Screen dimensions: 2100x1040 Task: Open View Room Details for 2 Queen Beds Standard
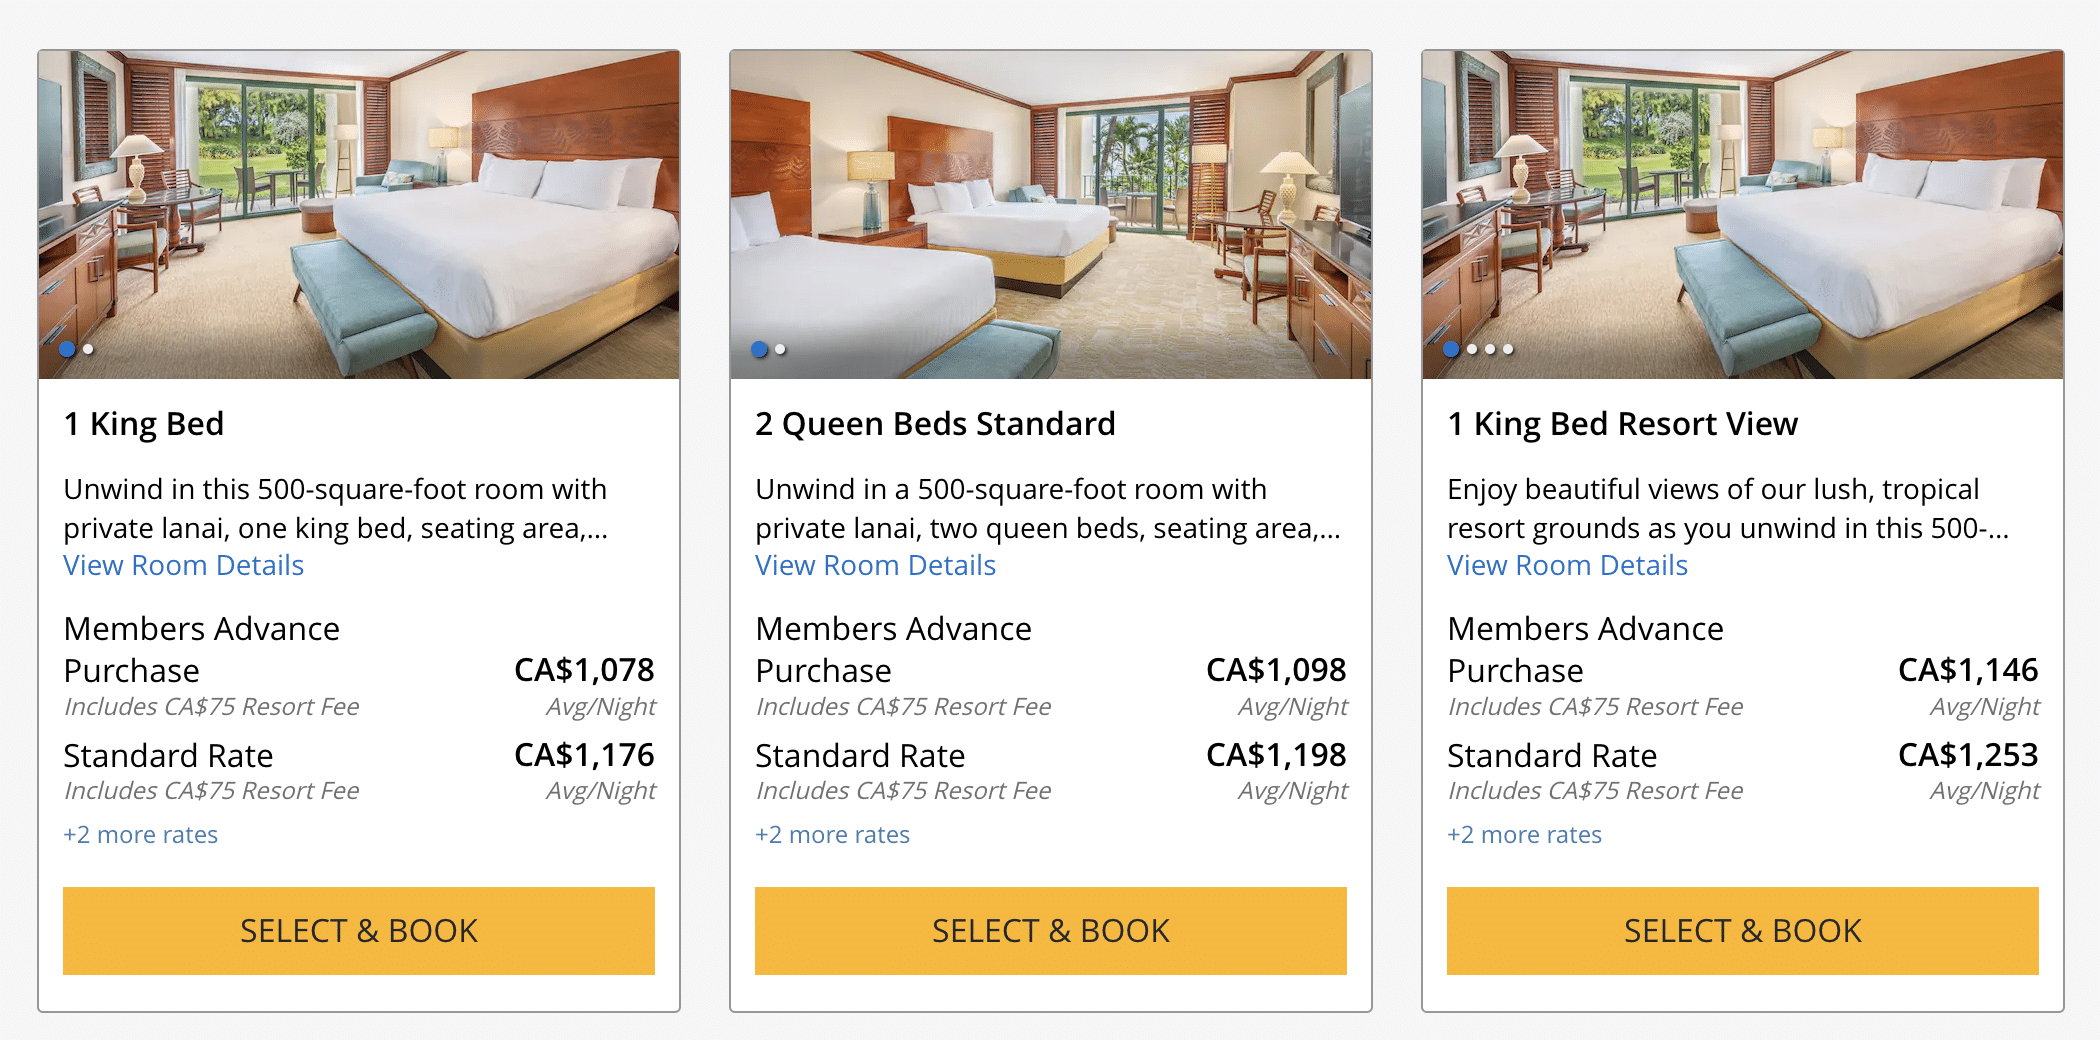coord(875,566)
